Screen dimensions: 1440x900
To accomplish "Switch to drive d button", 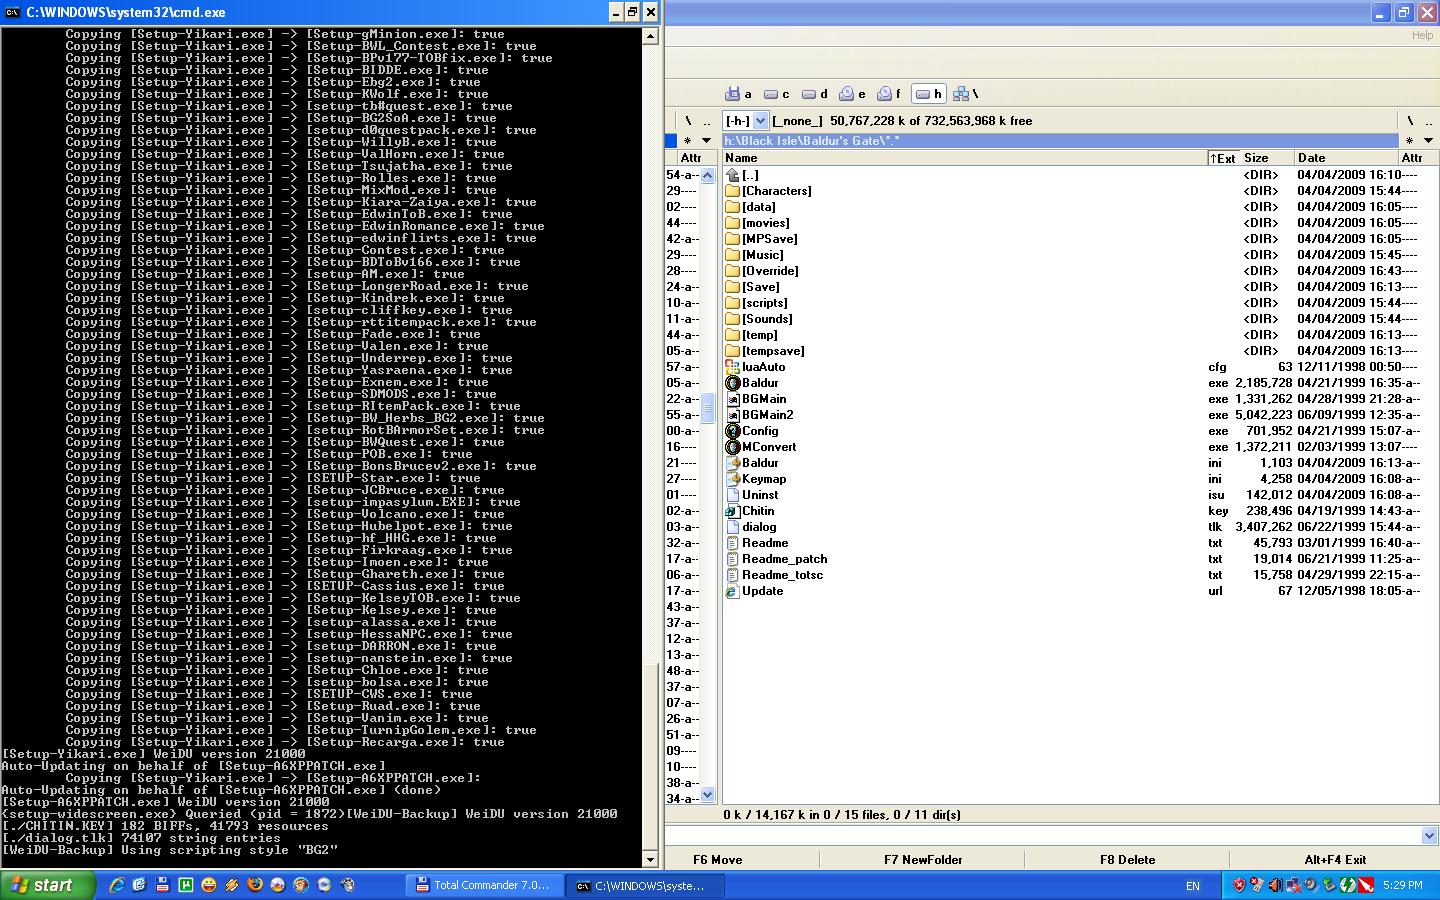I will tap(815, 94).
